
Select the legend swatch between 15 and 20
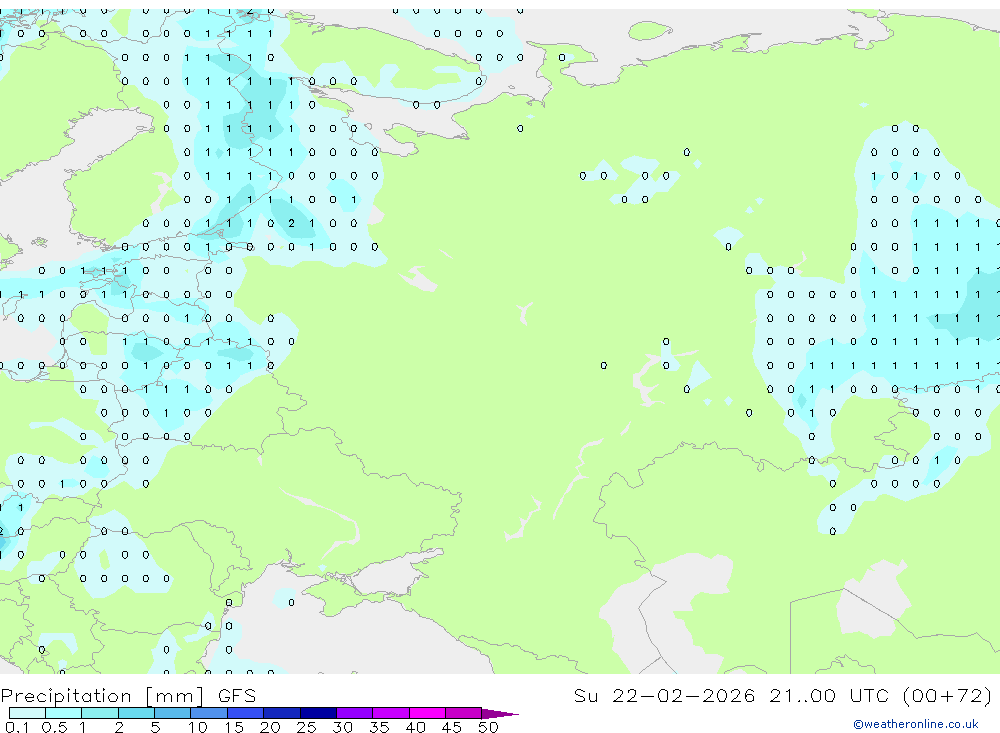[x=246, y=713]
